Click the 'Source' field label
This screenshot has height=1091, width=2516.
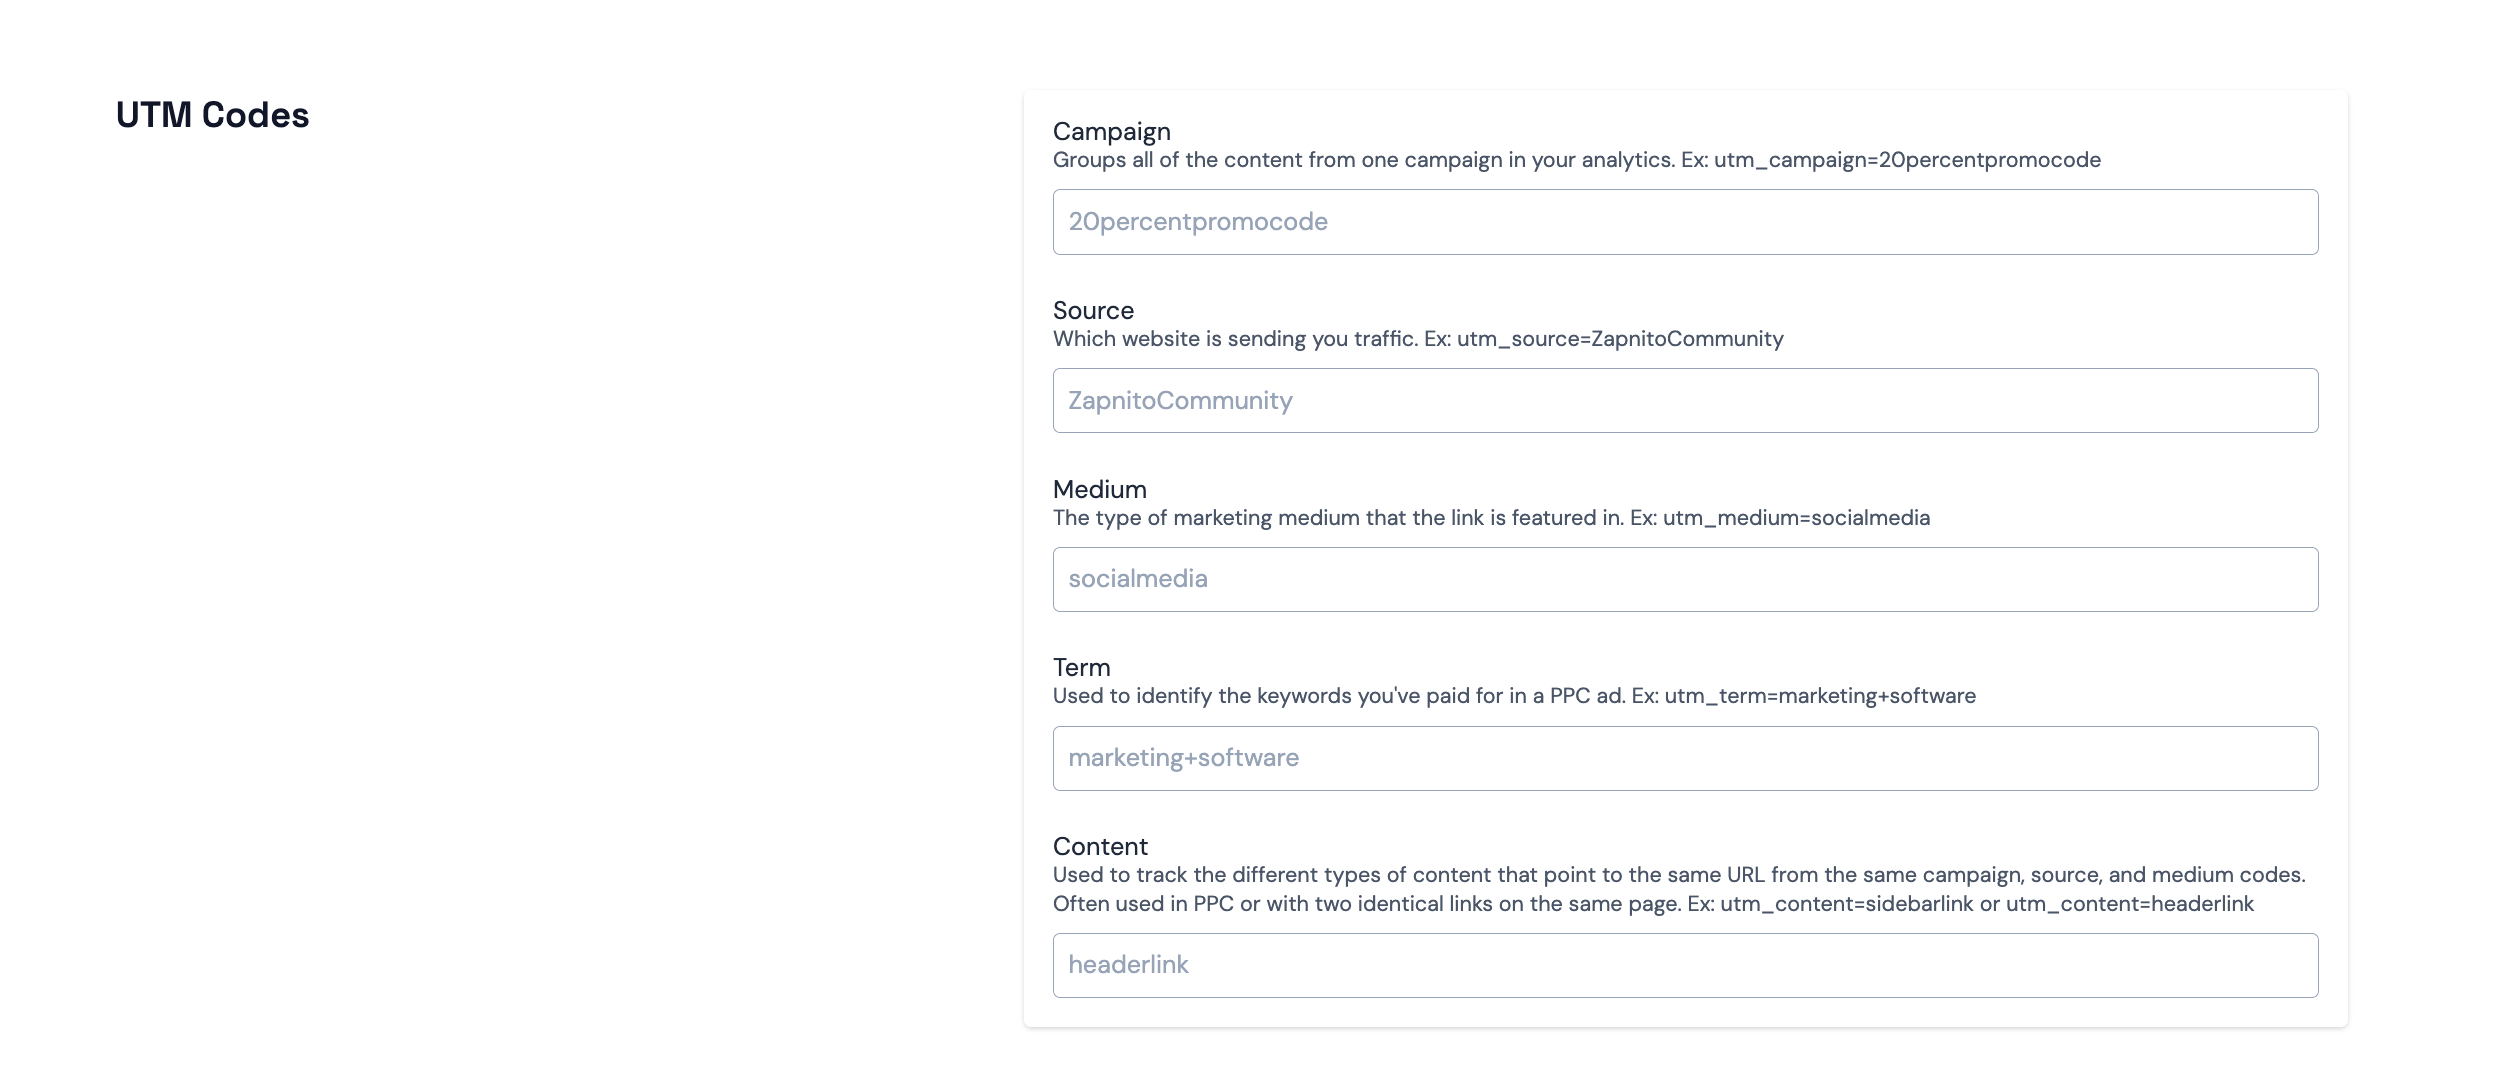click(x=1093, y=311)
